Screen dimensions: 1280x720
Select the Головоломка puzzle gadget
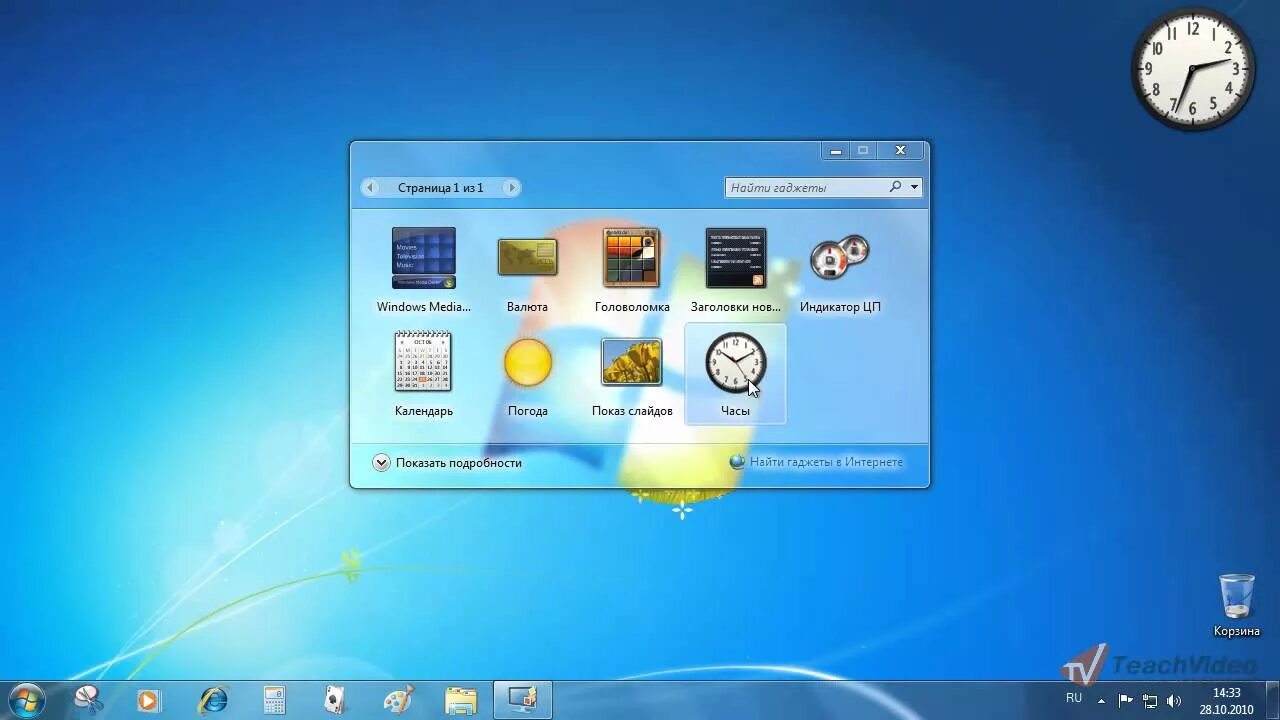[x=631, y=270]
